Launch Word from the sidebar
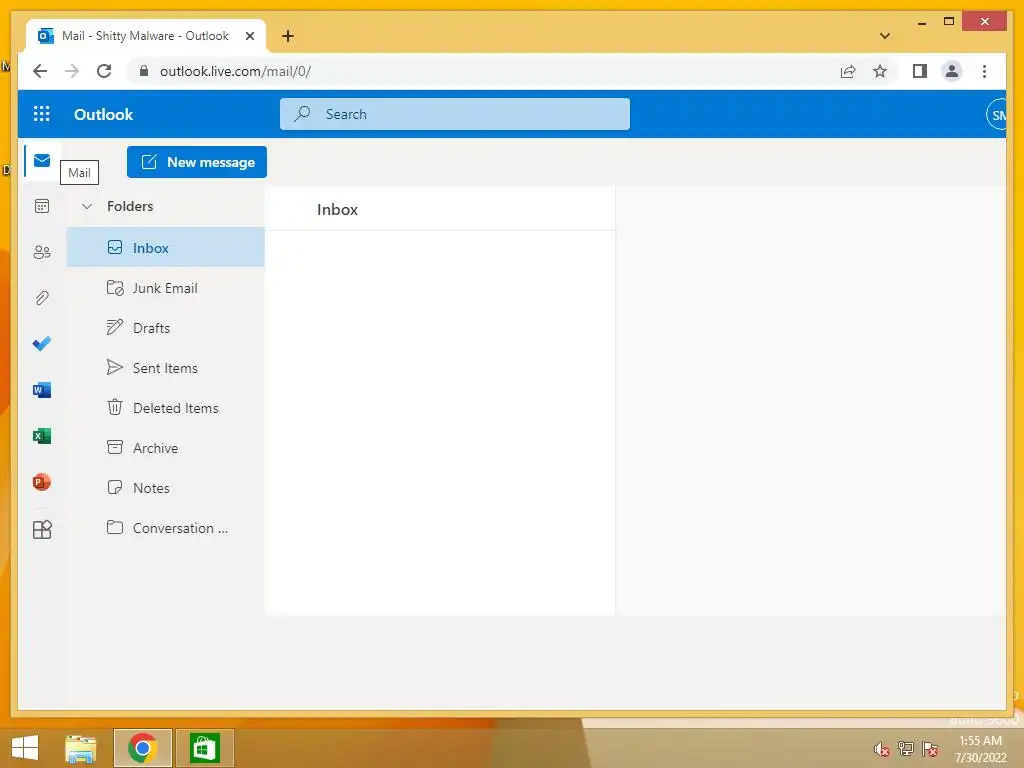This screenshot has height=768, width=1024. [42, 390]
